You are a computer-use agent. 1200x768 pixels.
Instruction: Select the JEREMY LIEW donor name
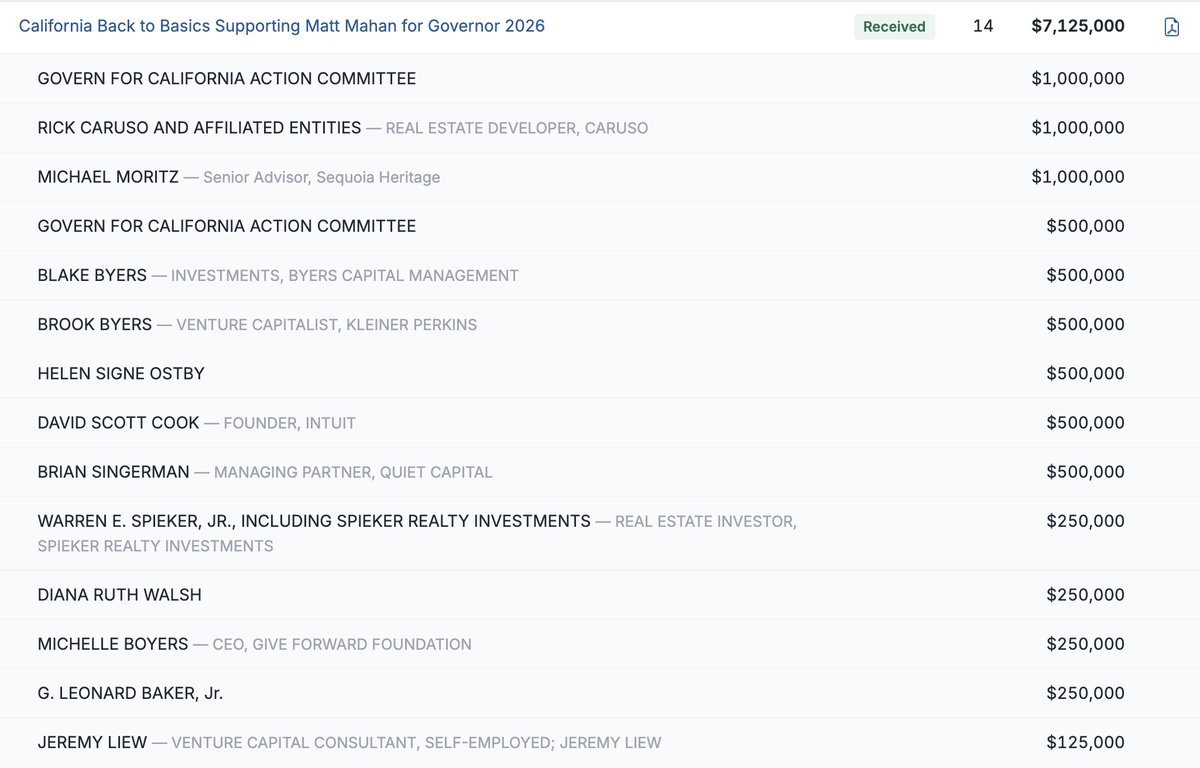coord(92,742)
